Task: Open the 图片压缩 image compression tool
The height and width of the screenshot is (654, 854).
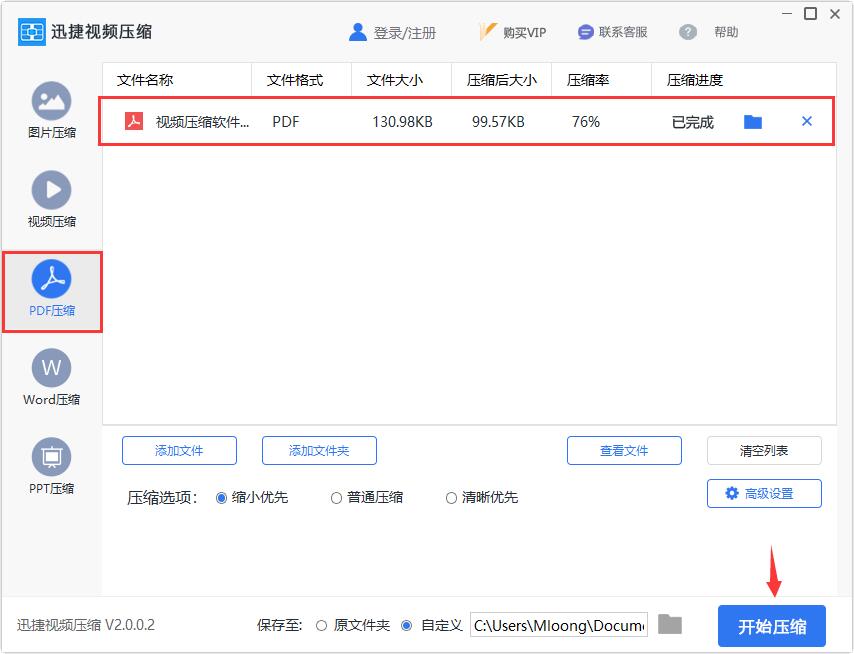Action: tap(52, 111)
